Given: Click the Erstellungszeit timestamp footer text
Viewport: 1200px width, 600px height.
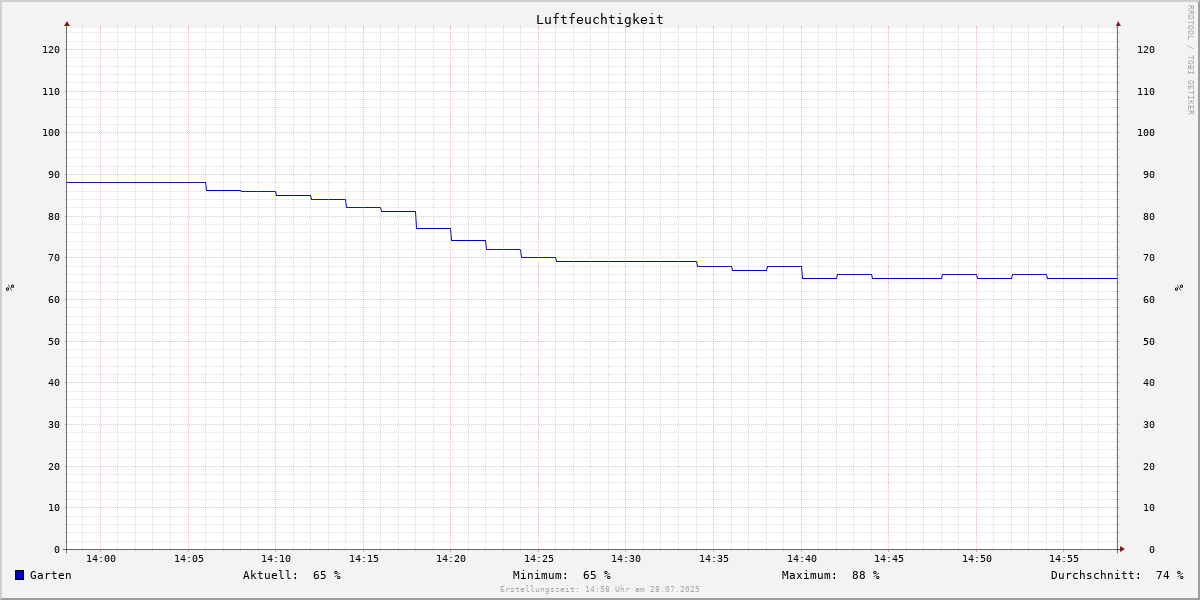Looking at the screenshot, I should pos(600,589).
